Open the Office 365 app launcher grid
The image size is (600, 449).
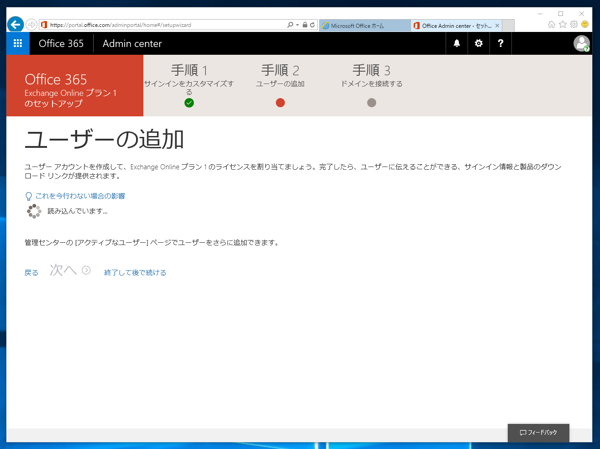pyautogui.click(x=18, y=43)
